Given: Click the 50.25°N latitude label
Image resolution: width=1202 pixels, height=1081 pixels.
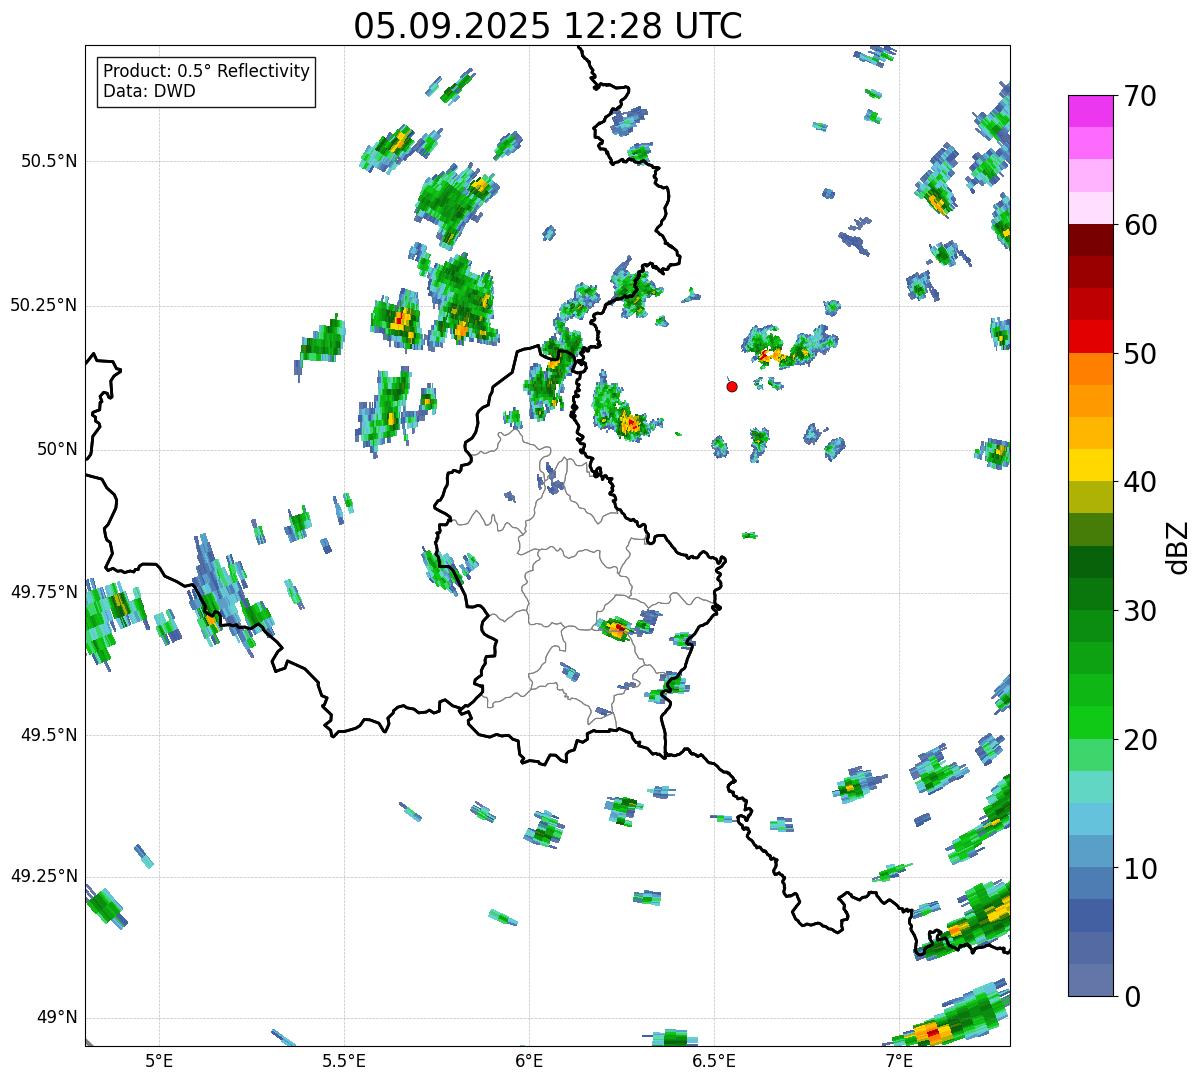Looking at the screenshot, I should [43, 305].
